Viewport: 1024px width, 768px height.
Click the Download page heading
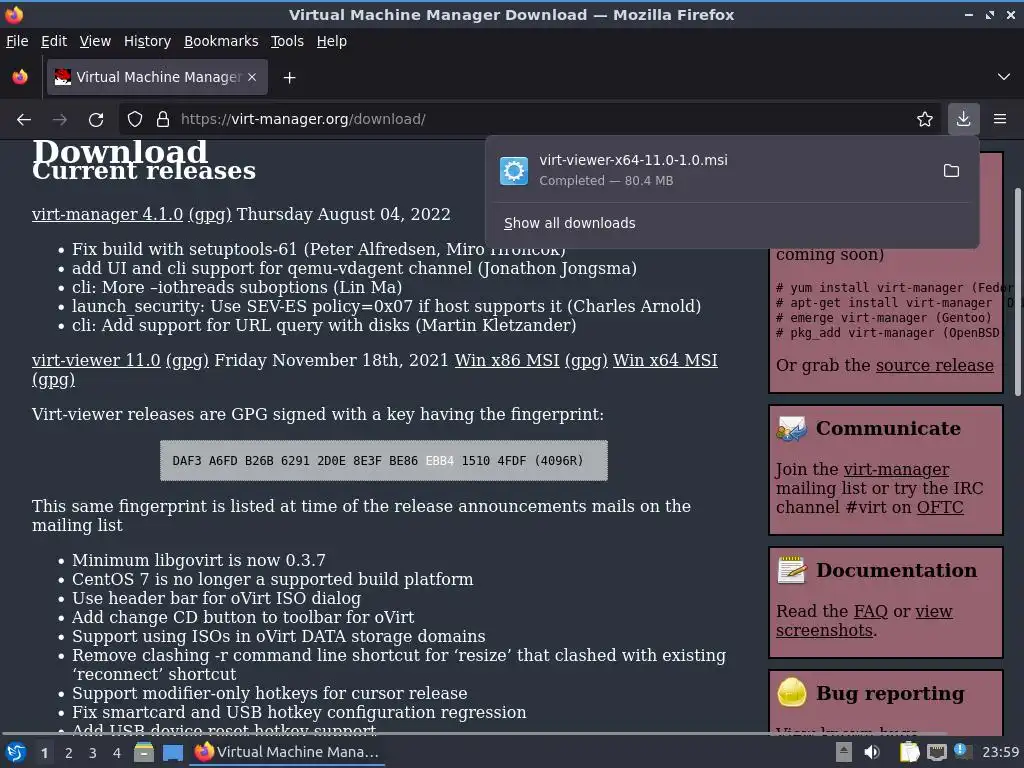pos(120,152)
